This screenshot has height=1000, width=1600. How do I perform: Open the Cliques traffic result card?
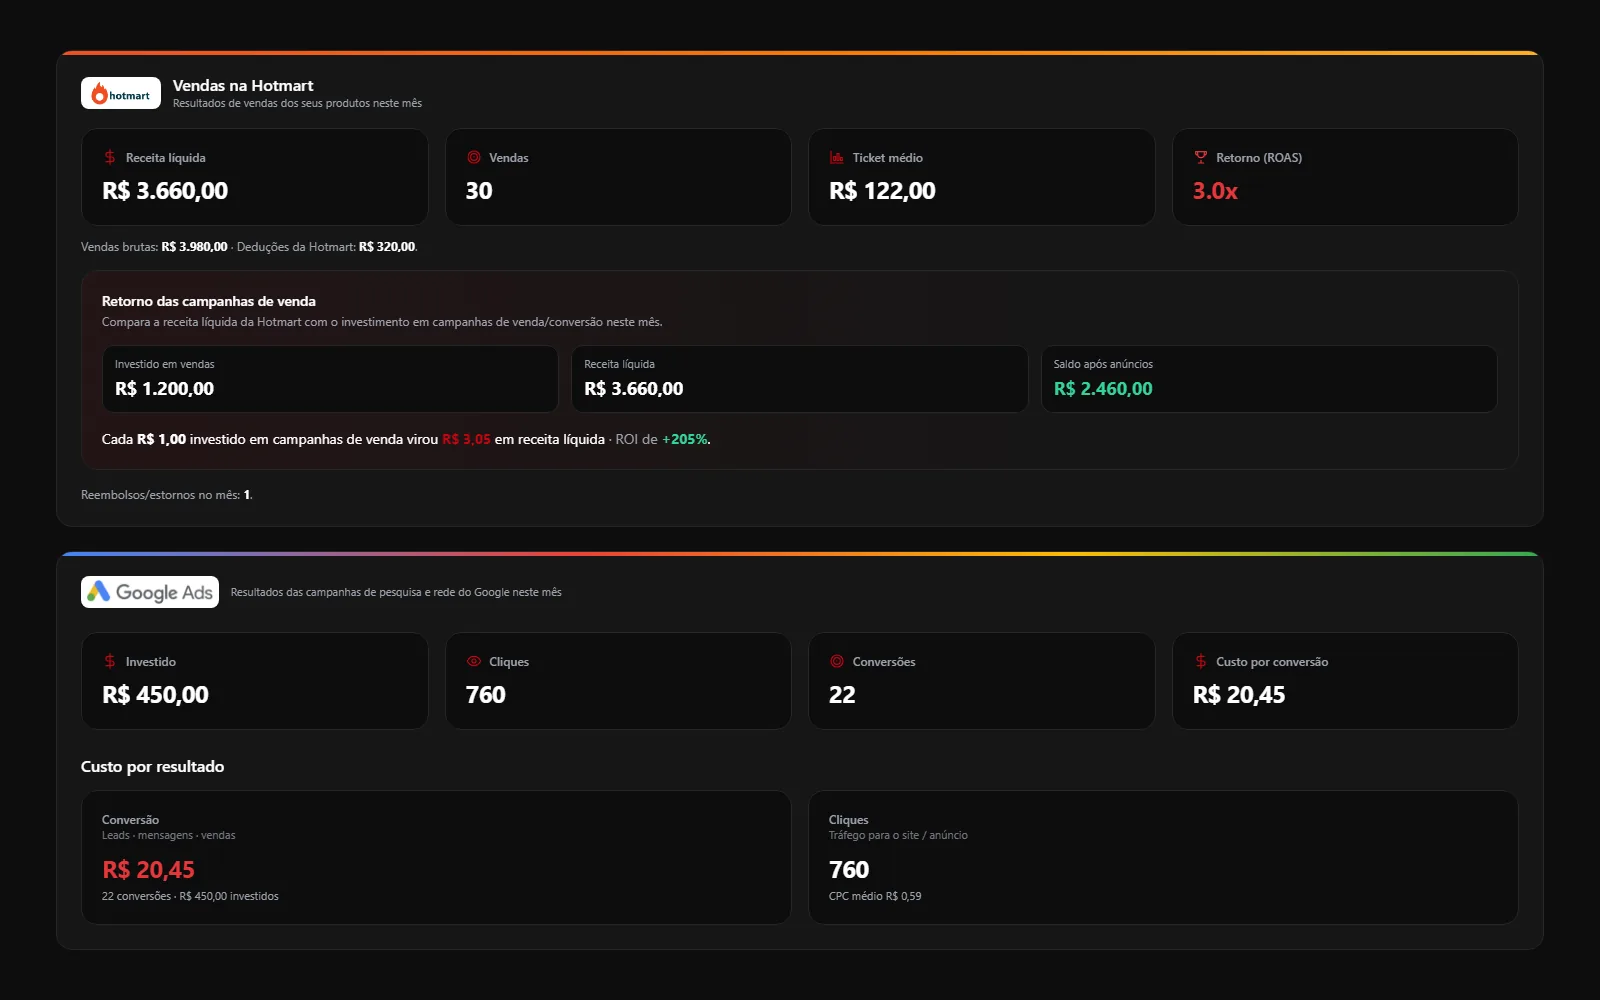pyautogui.click(x=1163, y=857)
